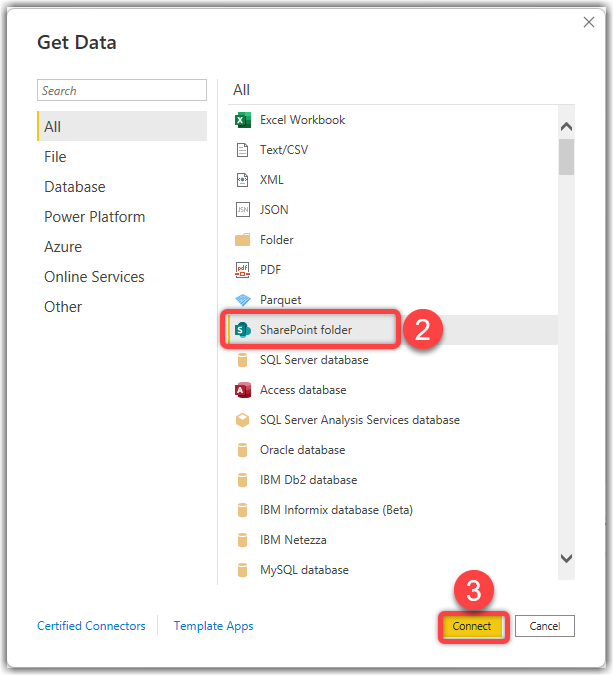The width and height of the screenshot is (614, 676).
Task: Open the Certified Connectors link
Action: (x=91, y=626)
